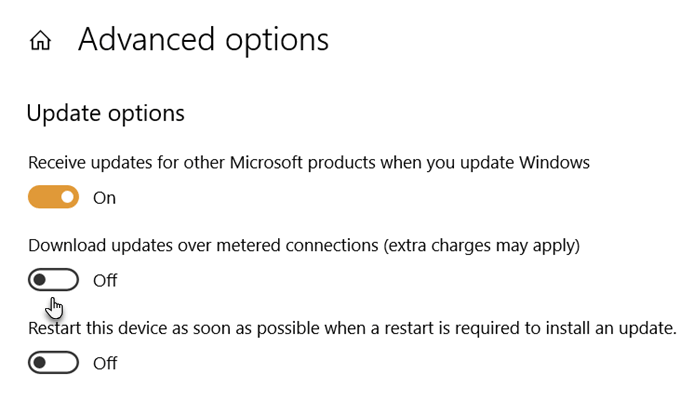
Task: Select the "Update options" section heading
Action: click(105, 113)
